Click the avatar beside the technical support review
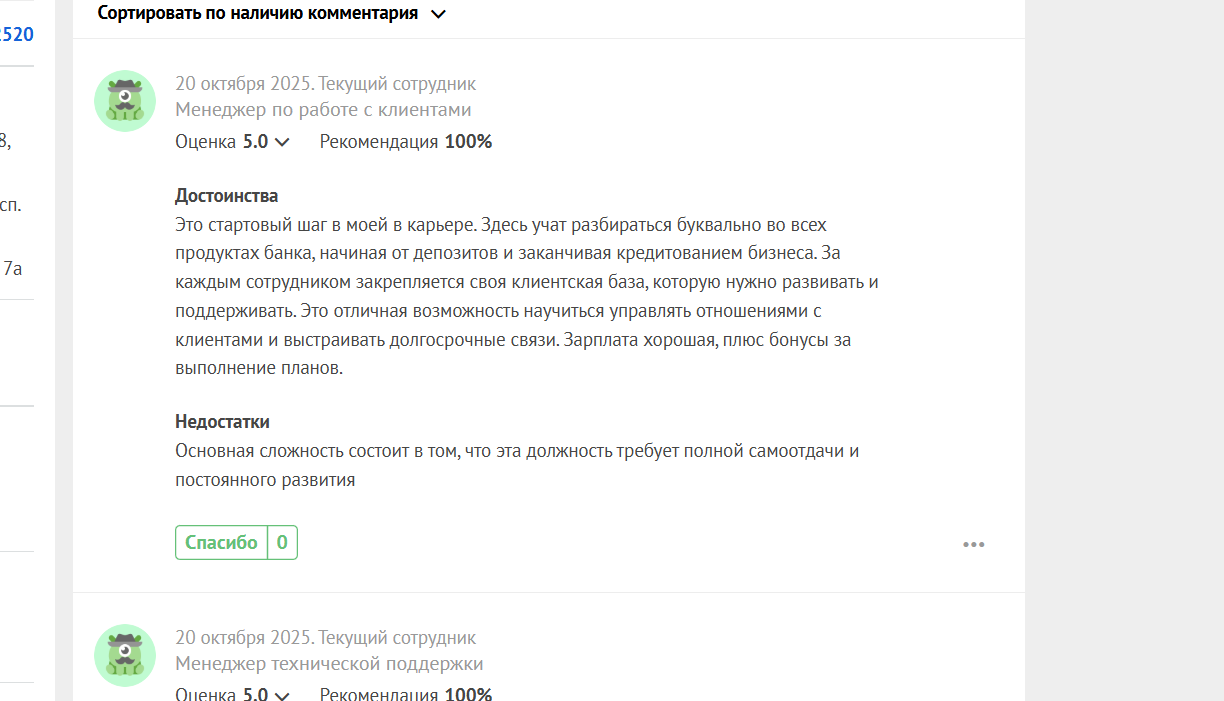 [x=125, y=655]
